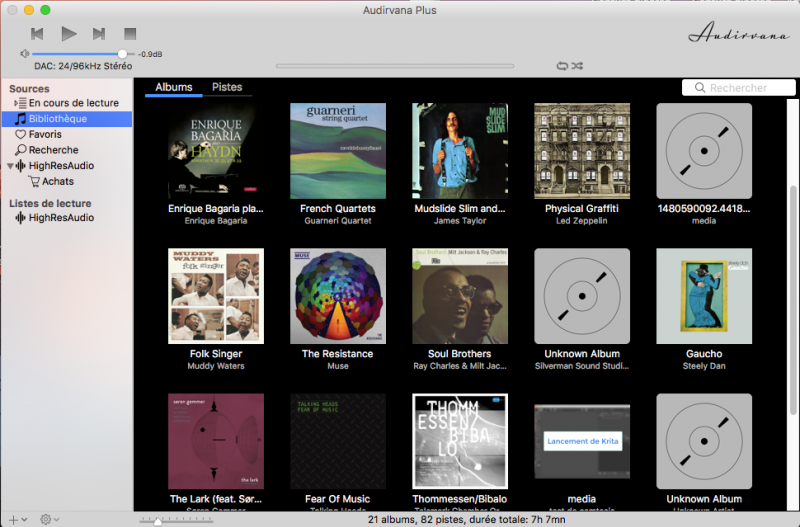Click the yellow minimize window button
Viewport: 800px width, 527px height.
pyautogui.click(x=29, y=10)
